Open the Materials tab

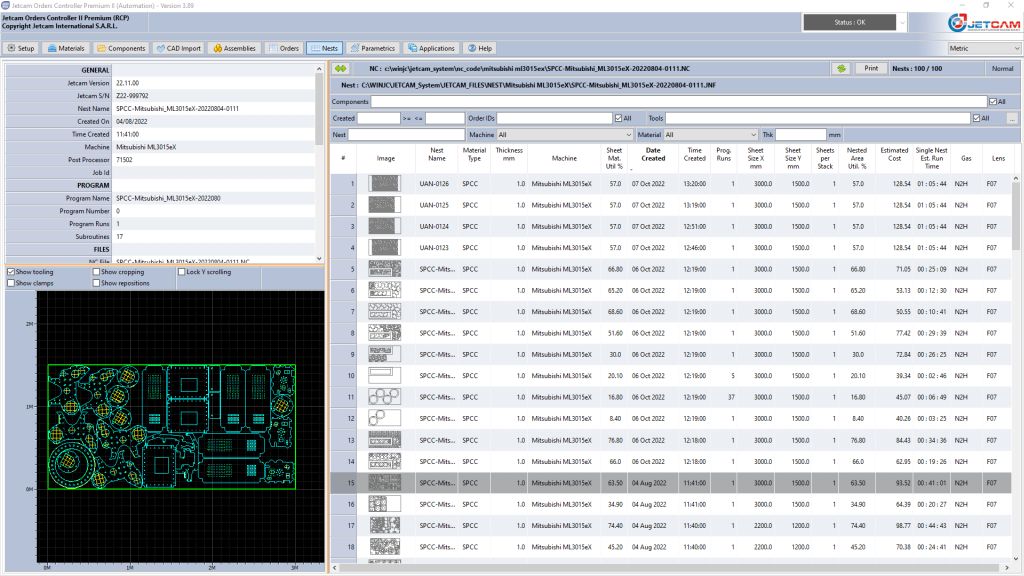66,48
